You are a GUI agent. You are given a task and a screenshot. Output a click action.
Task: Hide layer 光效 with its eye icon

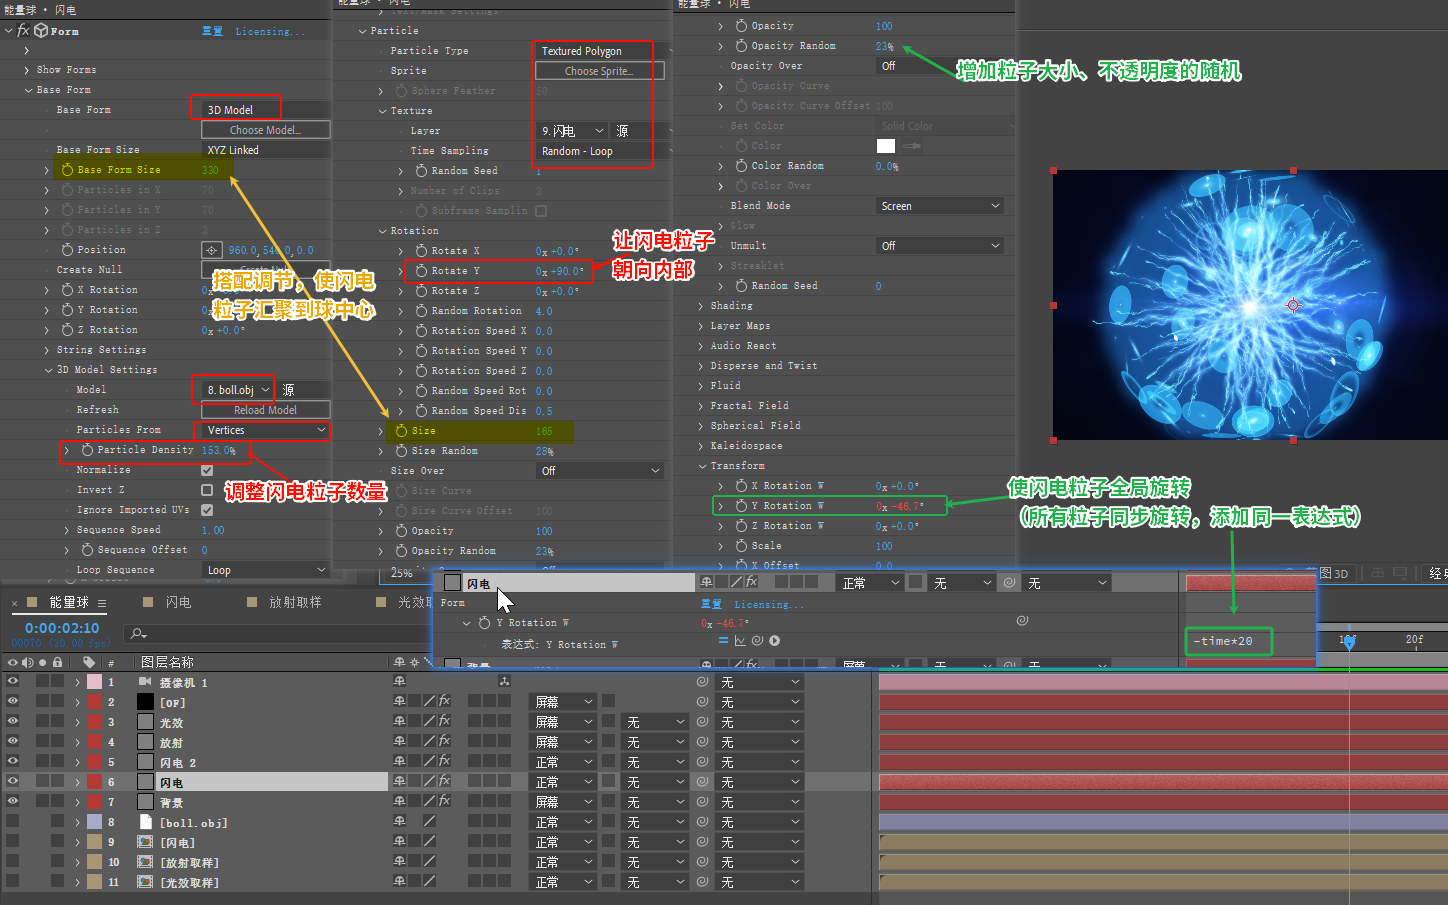coord(13,722)
